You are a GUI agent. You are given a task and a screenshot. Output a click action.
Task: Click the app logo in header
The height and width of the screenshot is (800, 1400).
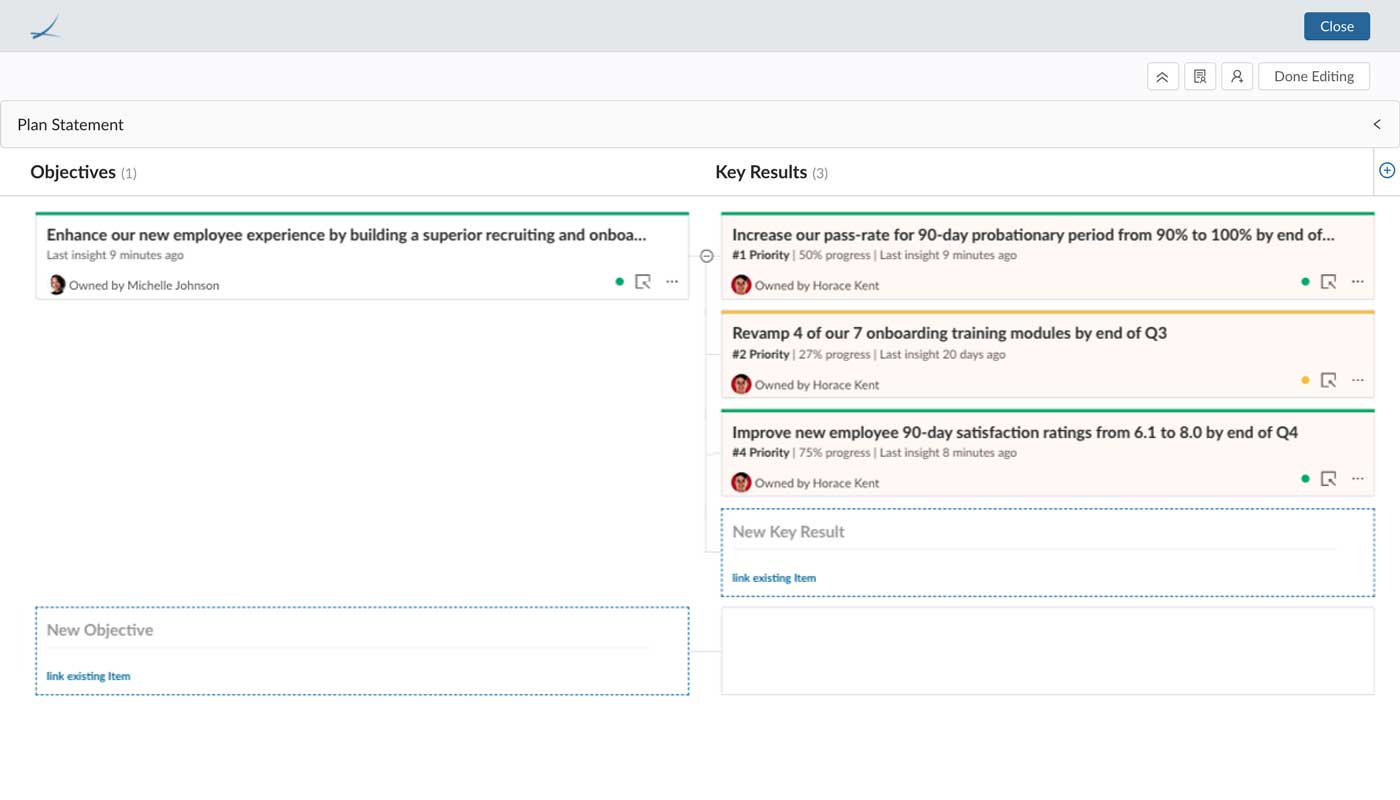point(46,27)
